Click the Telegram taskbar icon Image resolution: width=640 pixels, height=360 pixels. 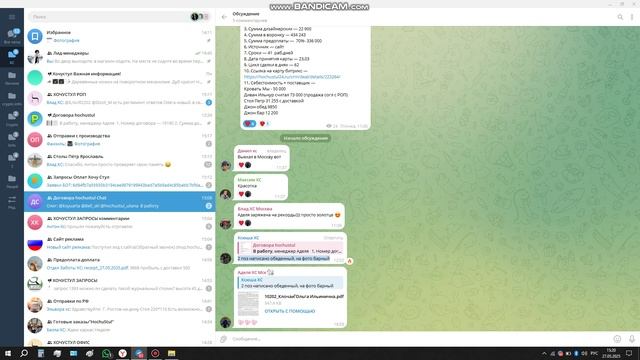tap(139, 353)
